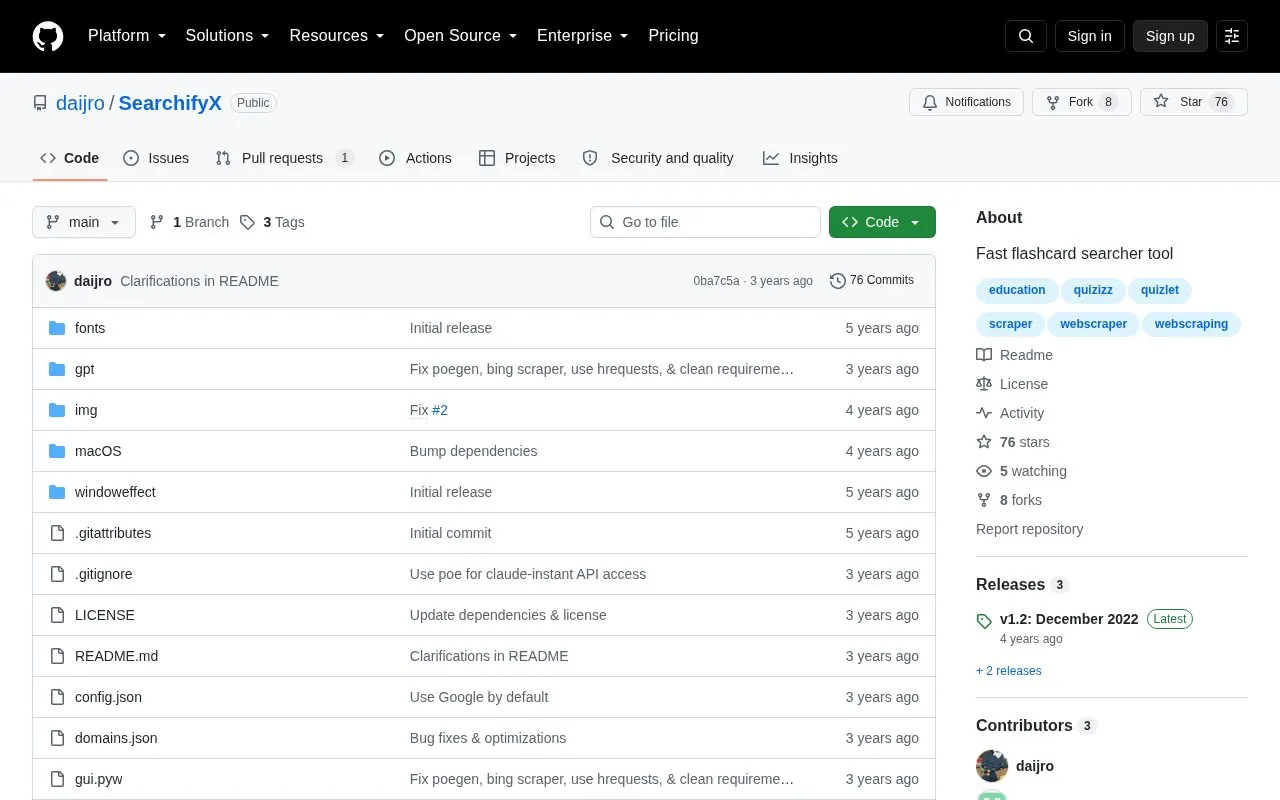
Task: Open the commit hash 0ba7c5a link
Action: point(716,281)
